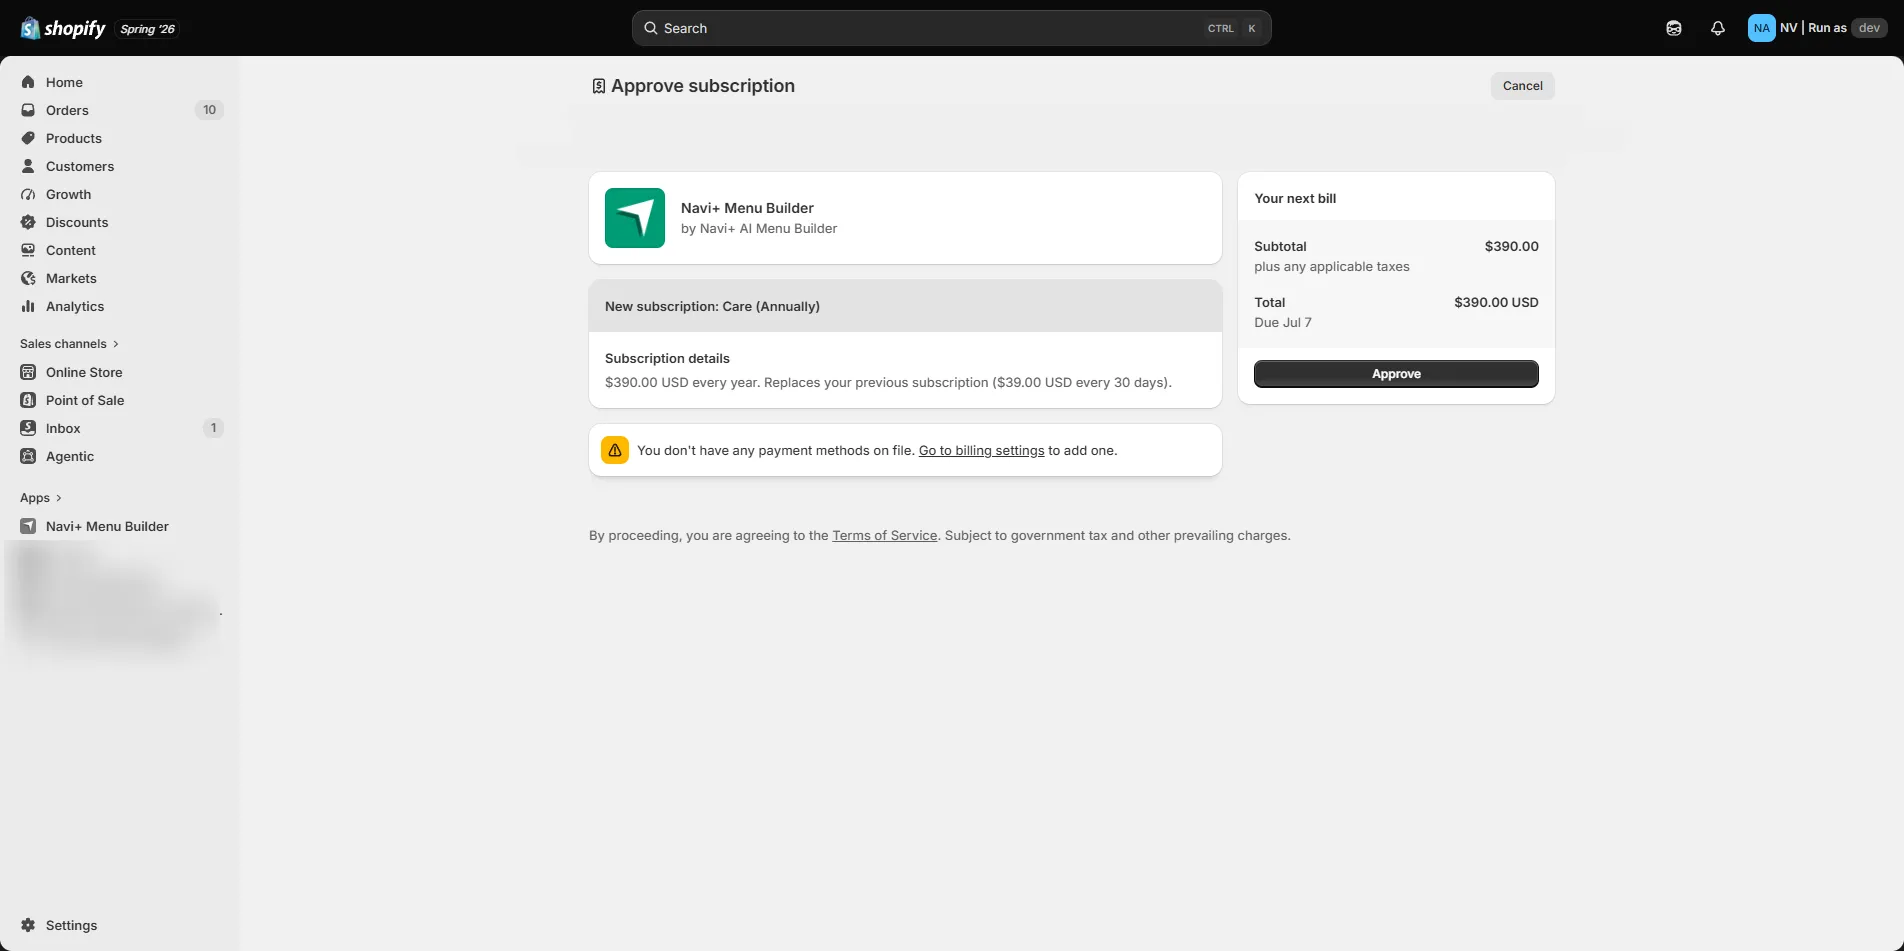Click the '$390.00 USD' total amount

[1496, 302]
